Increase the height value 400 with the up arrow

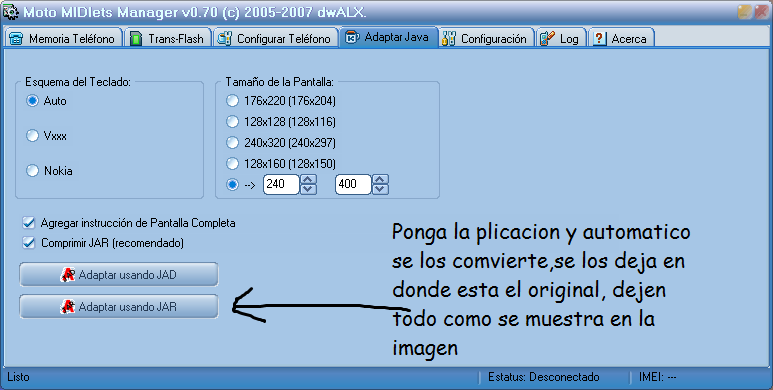(x=380, y=179)
